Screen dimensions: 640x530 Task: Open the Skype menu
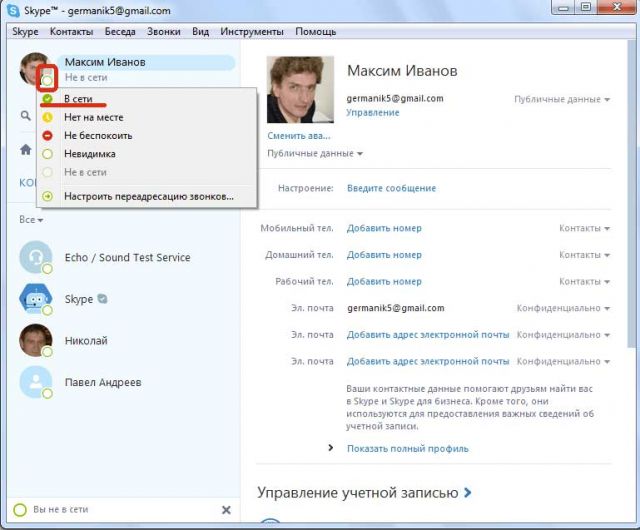point(25,31)
